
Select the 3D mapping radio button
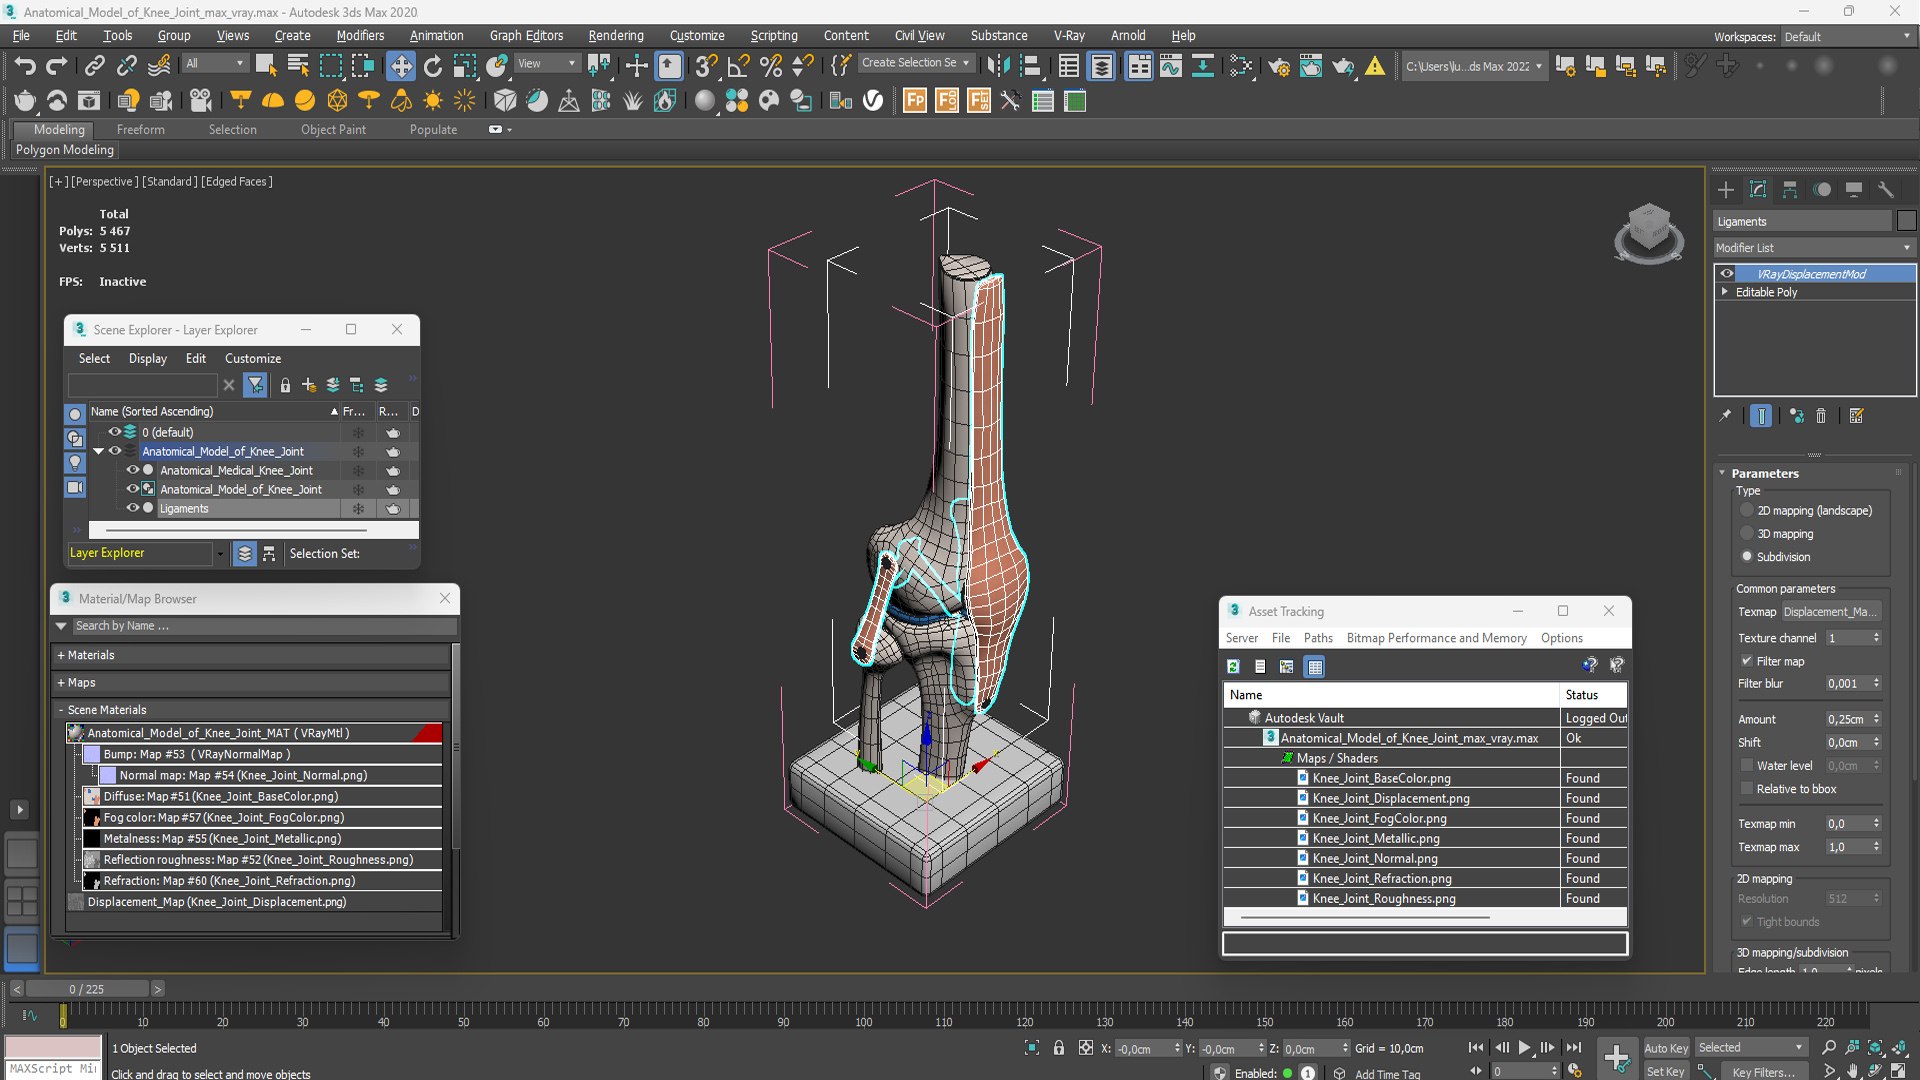coord(1747,534)
